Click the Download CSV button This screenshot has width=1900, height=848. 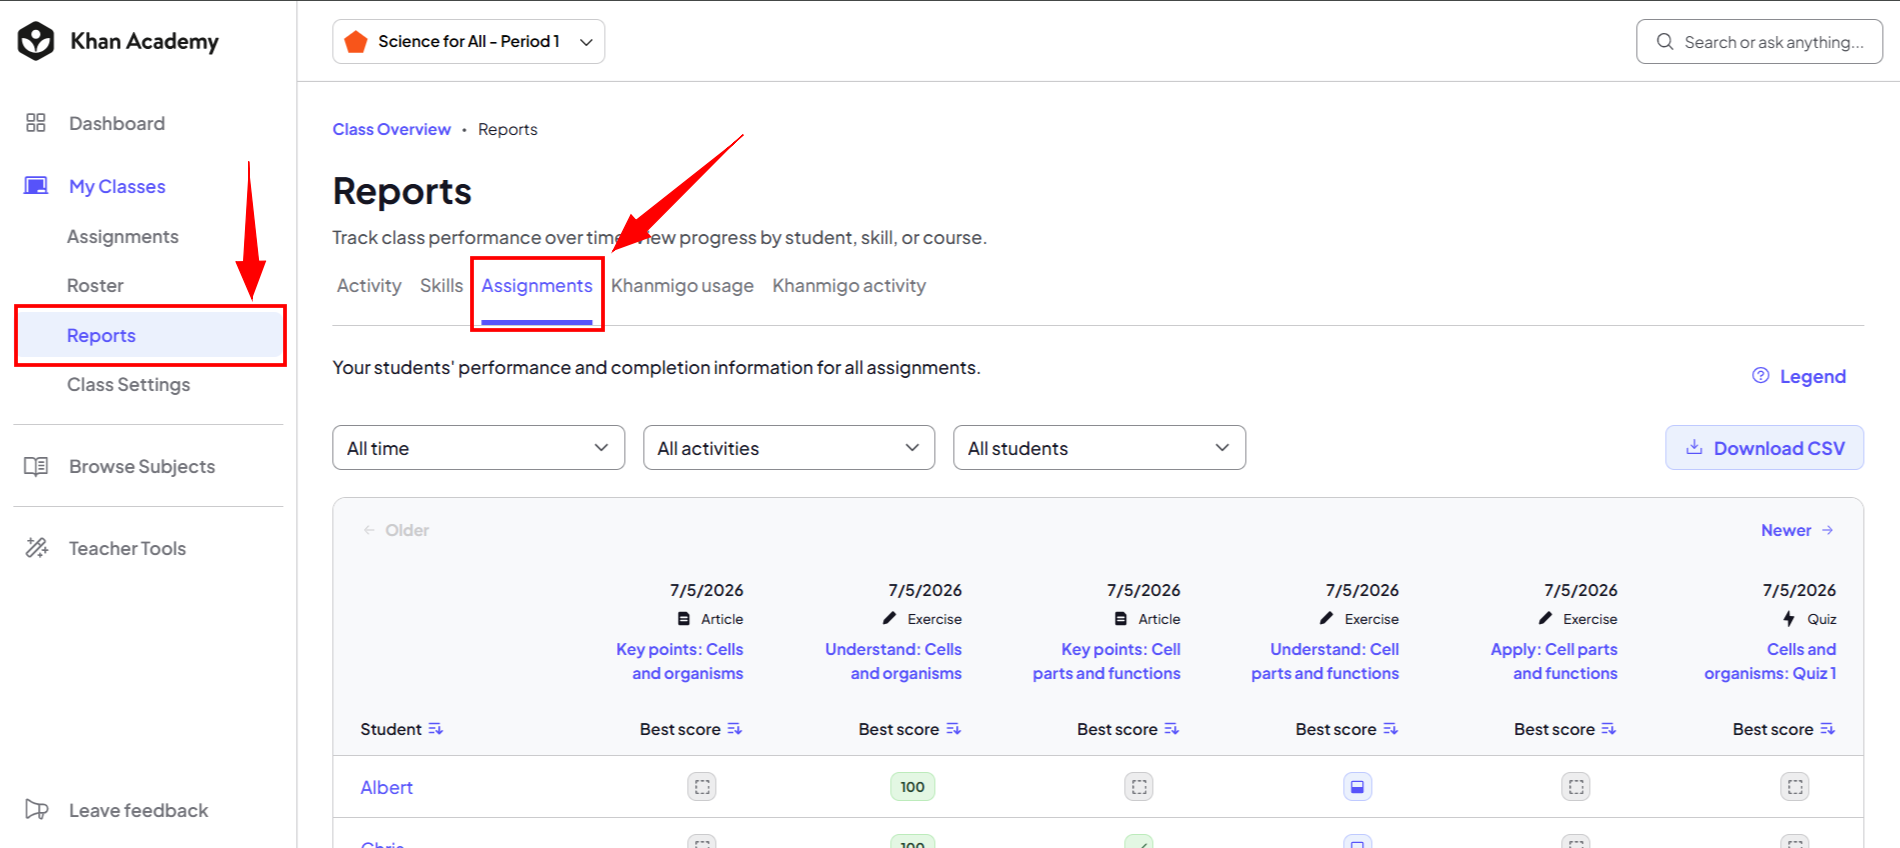click(1764, 448)
